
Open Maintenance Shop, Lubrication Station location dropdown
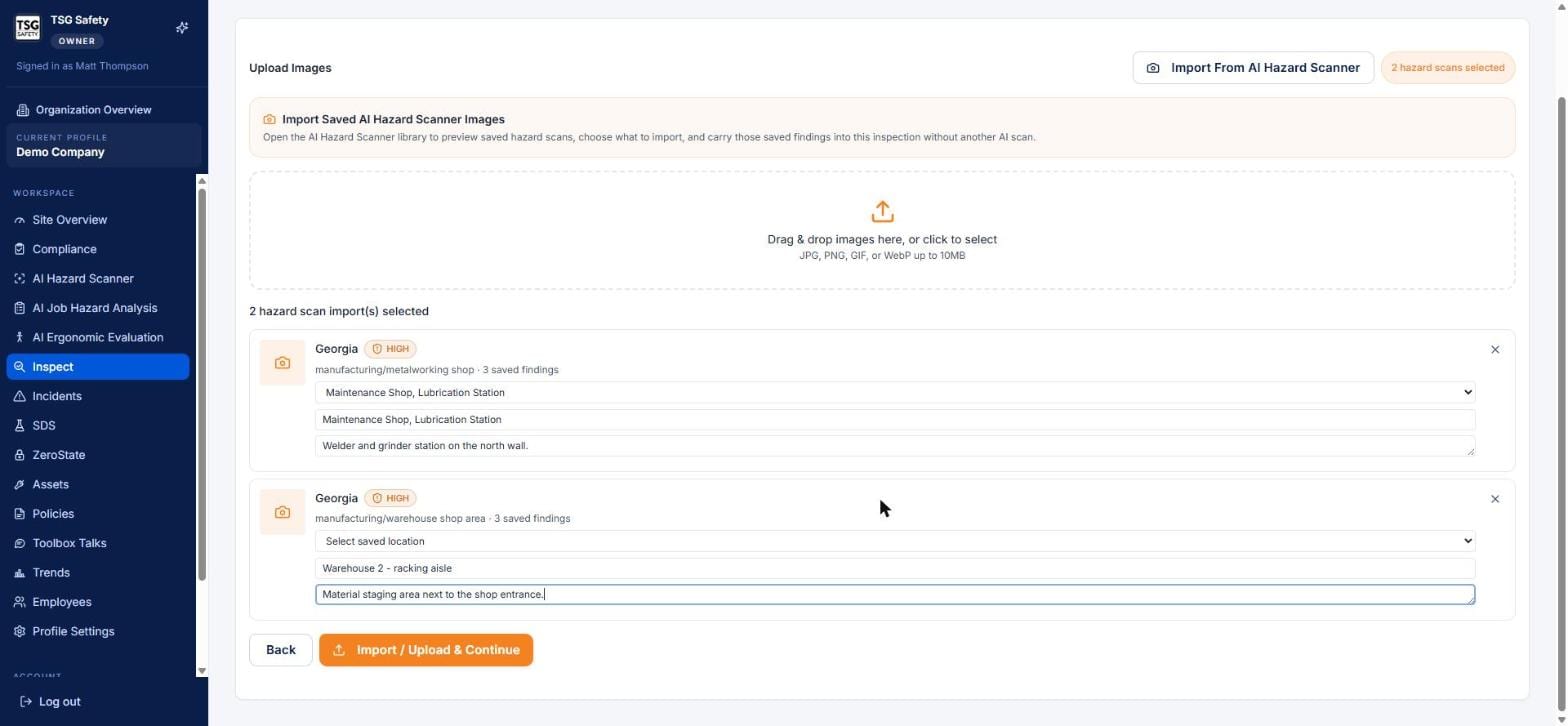[895, 393]
